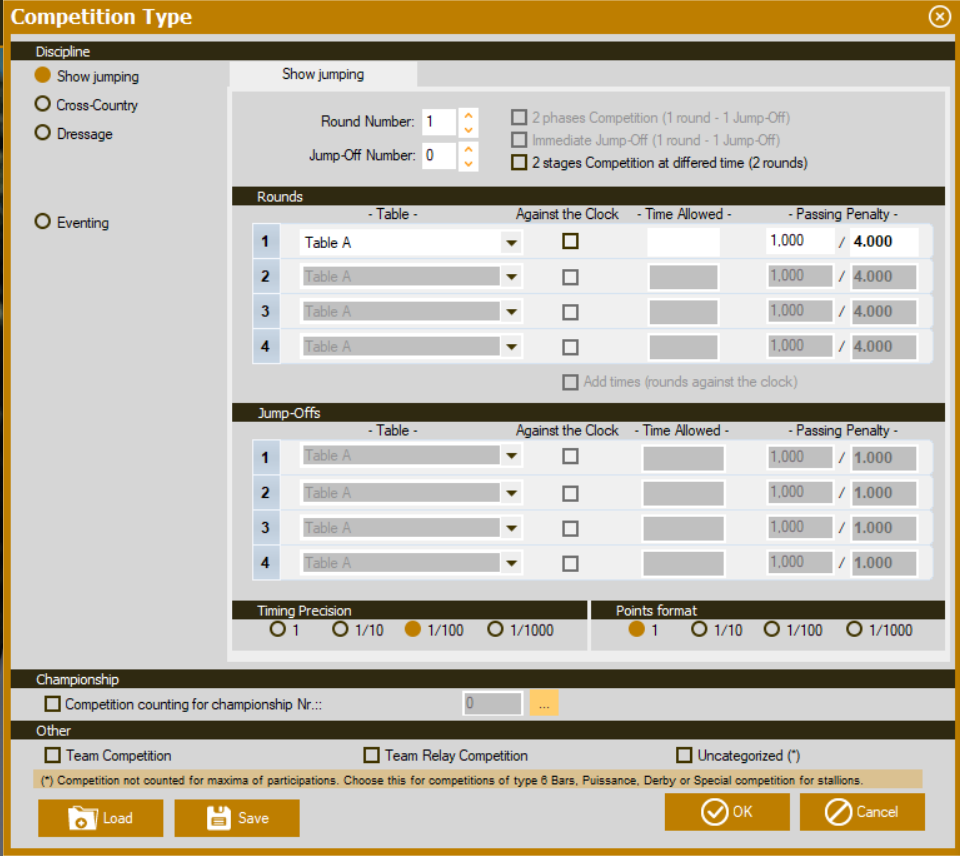This screenshot has height=856, width=960.
Task: Click round 1 Time Allowed field
Action: tap(683, 242)
